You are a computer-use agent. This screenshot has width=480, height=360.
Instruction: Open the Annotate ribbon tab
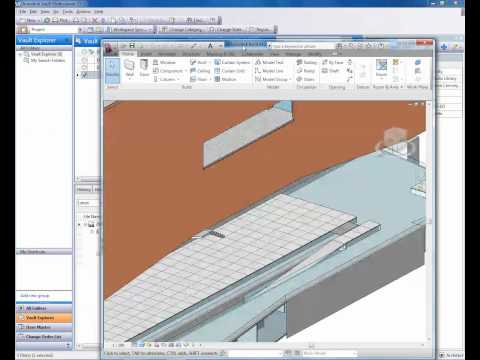coord(167,54)
